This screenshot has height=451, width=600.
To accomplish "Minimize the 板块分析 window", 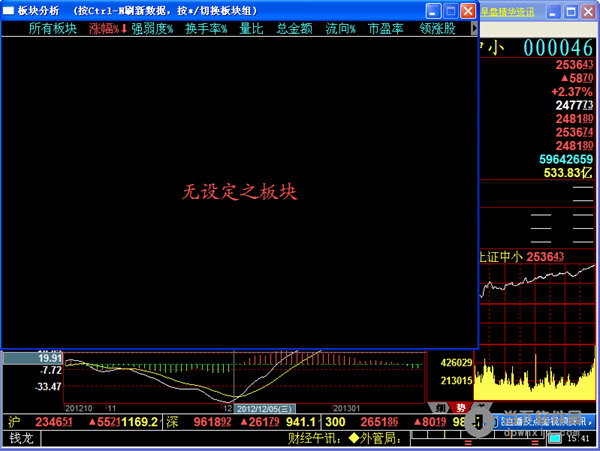I will 433,11.
